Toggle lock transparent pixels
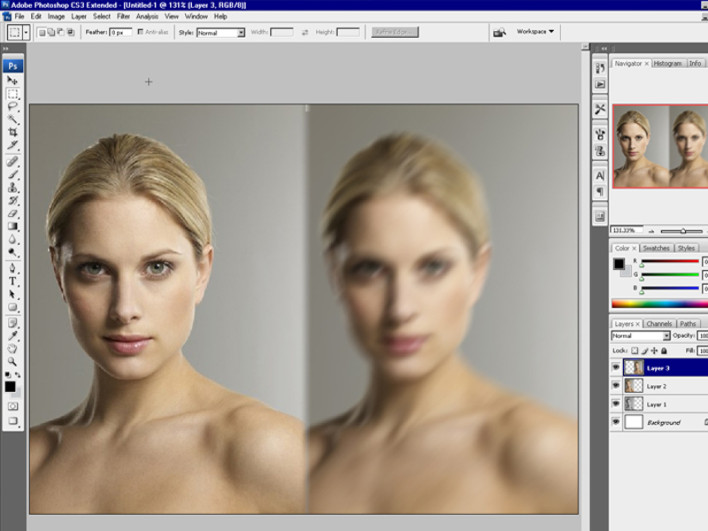This screenshot has height=531, width=708. pos(635,350)
